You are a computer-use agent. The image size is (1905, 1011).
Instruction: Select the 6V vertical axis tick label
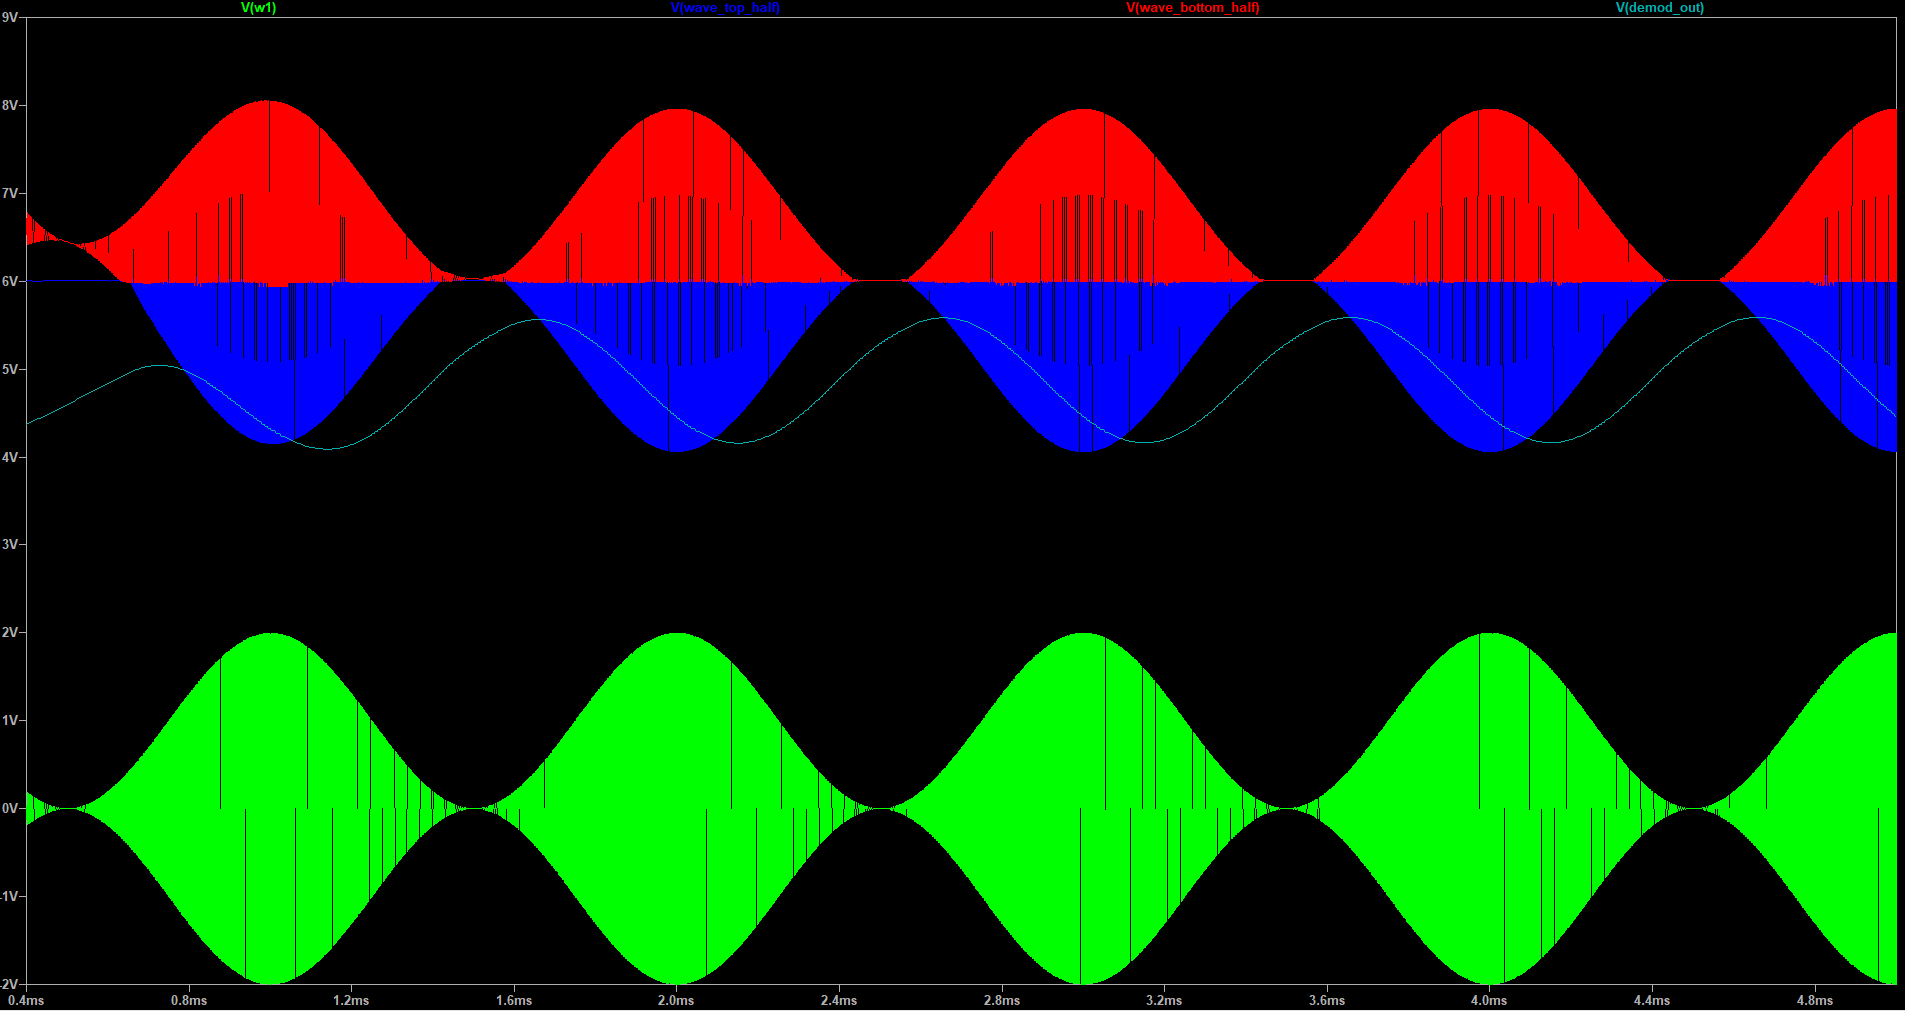click(10, 281)
